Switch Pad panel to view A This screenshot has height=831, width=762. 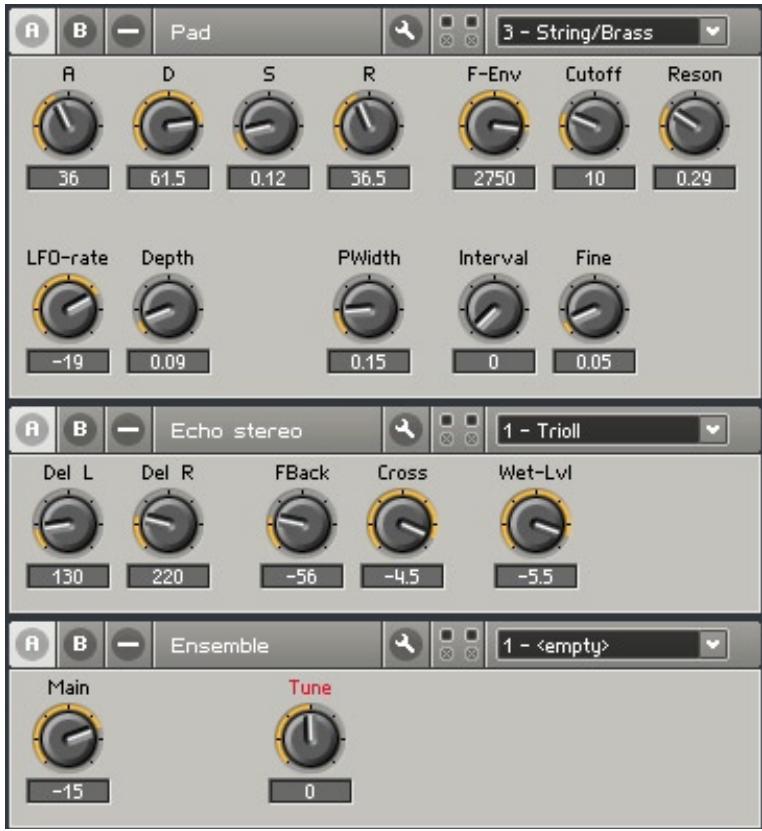coord(32,31)
